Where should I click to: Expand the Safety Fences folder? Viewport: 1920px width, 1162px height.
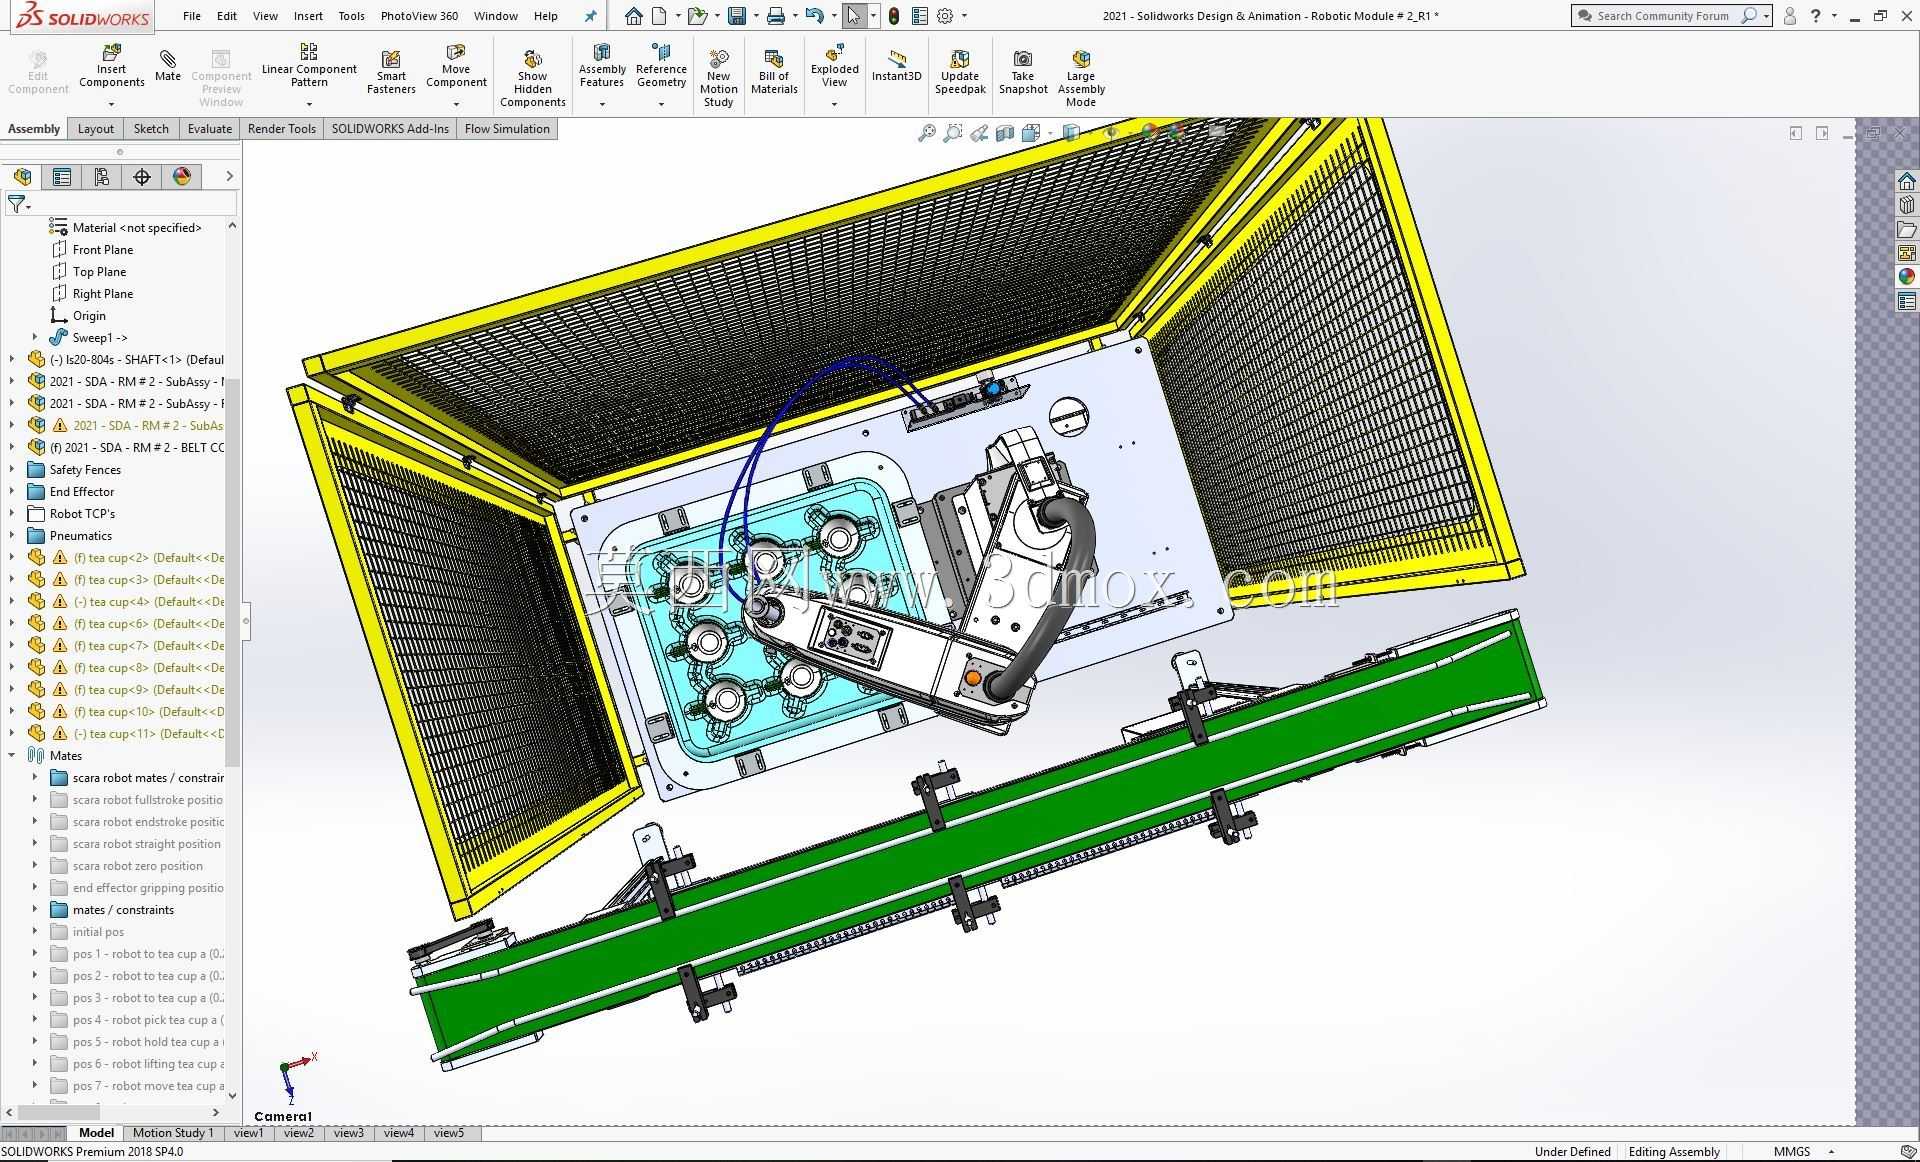[x=12, y=469]
